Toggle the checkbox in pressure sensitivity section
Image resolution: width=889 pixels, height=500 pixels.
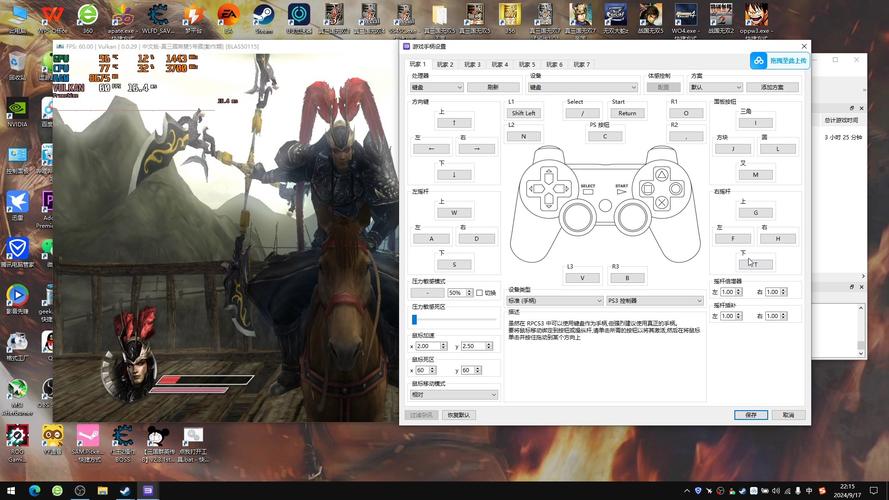tap(480, 293)
